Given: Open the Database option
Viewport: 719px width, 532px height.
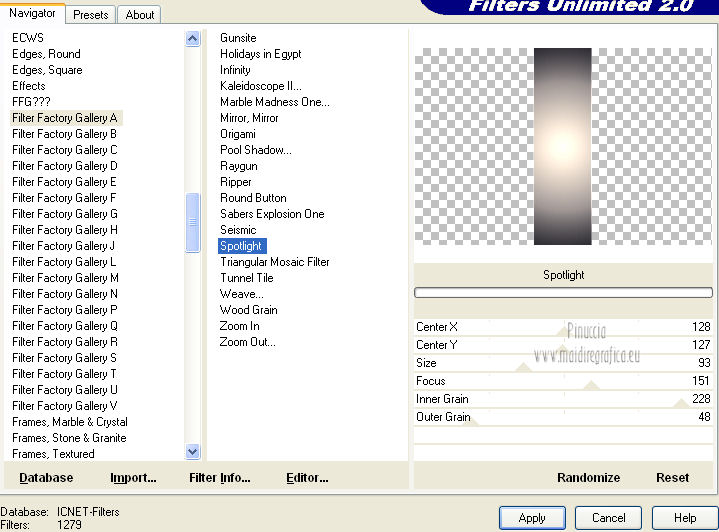Looking at the screenshot, I should 46,477.
